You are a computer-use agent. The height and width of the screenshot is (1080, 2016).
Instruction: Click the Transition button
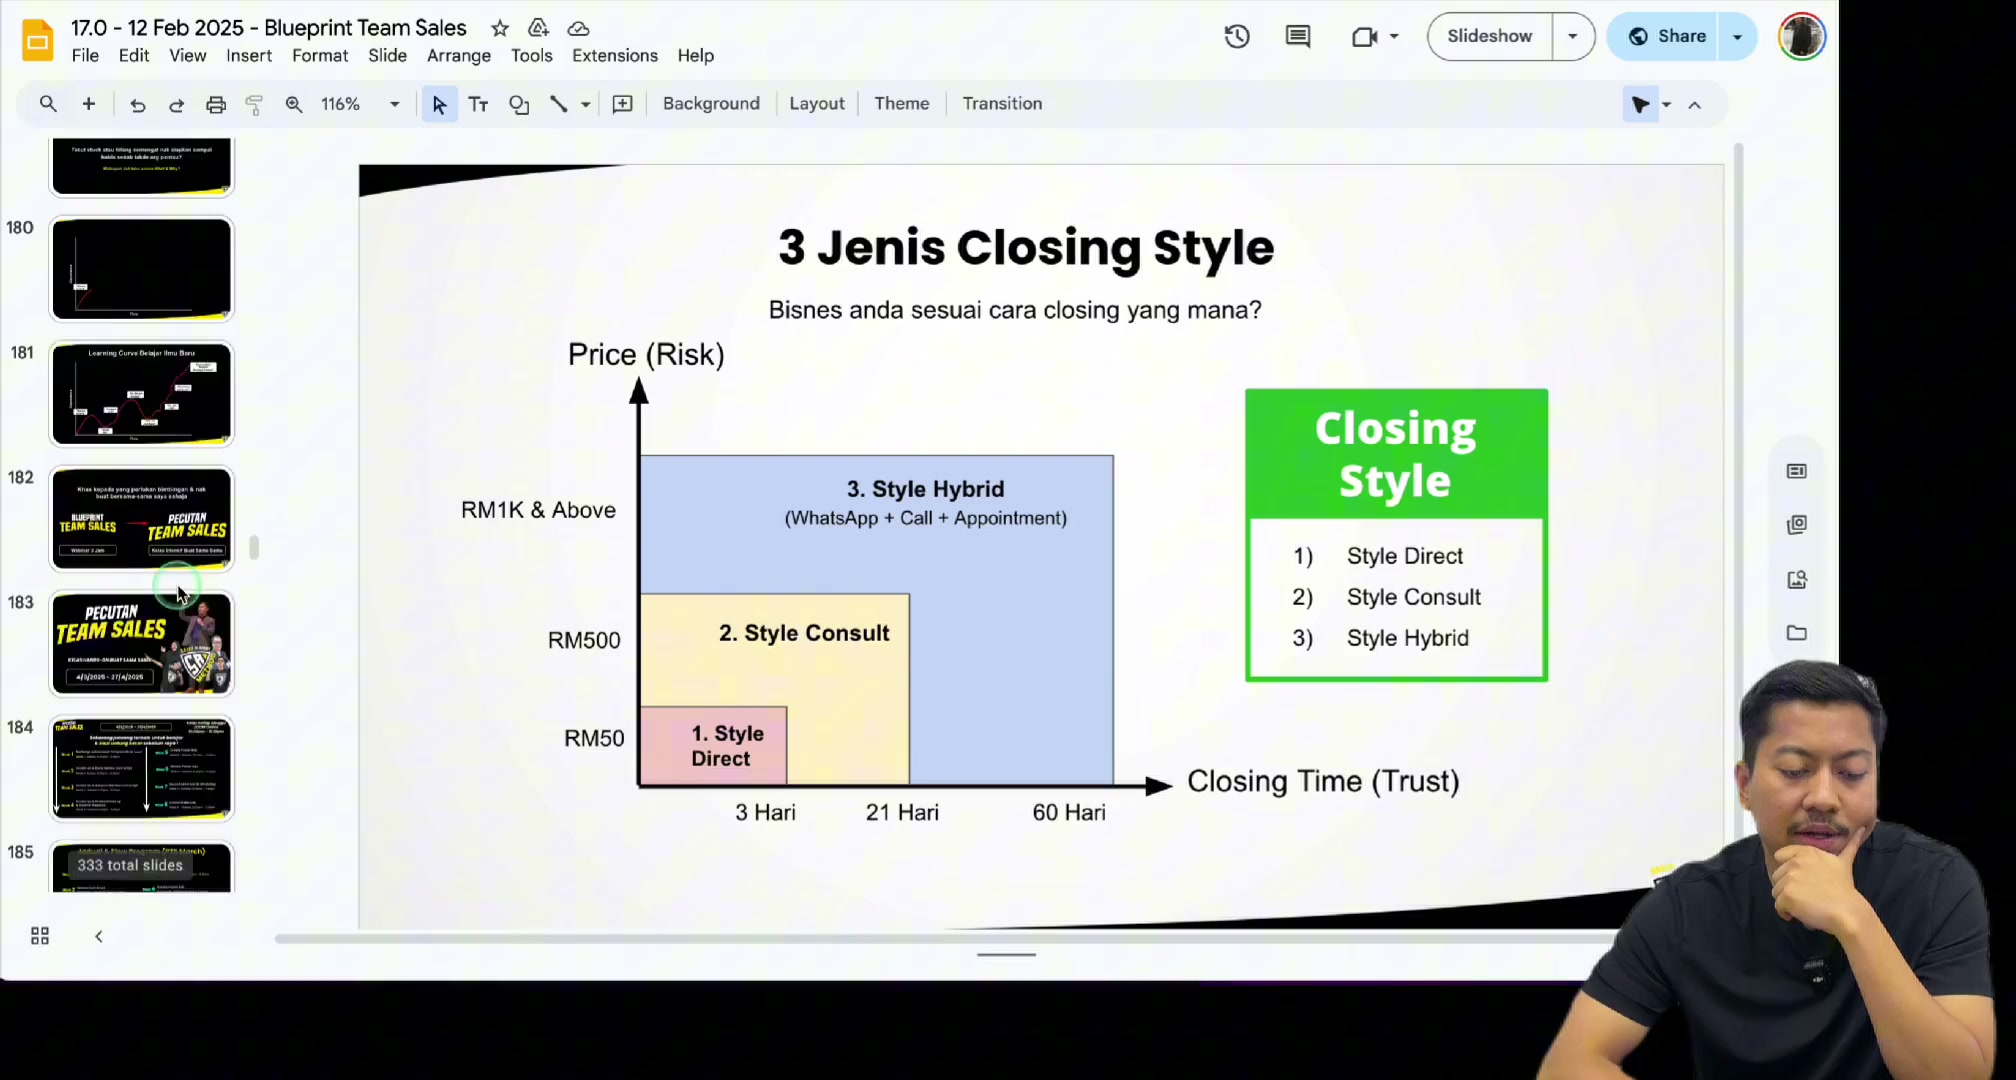[1002, 104]
